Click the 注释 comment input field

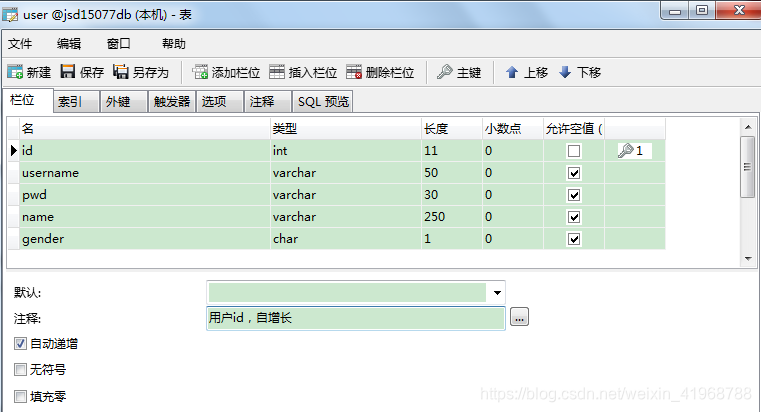click(355, 318)
